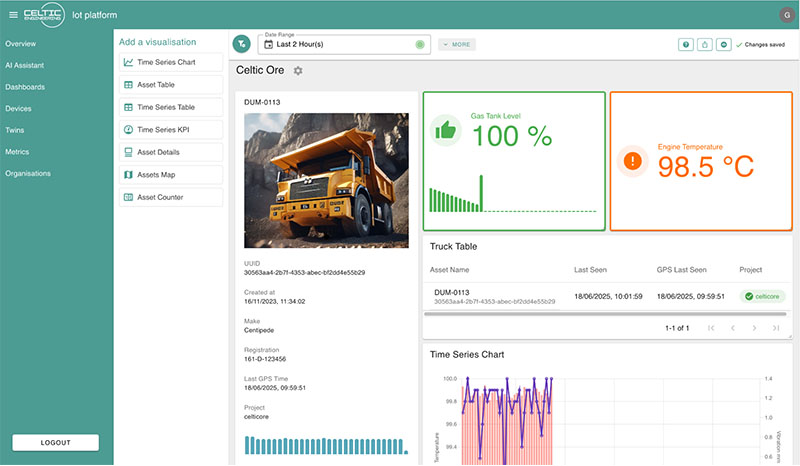
Task: Click the Asset Table grid icon
Action: point(128,85)
